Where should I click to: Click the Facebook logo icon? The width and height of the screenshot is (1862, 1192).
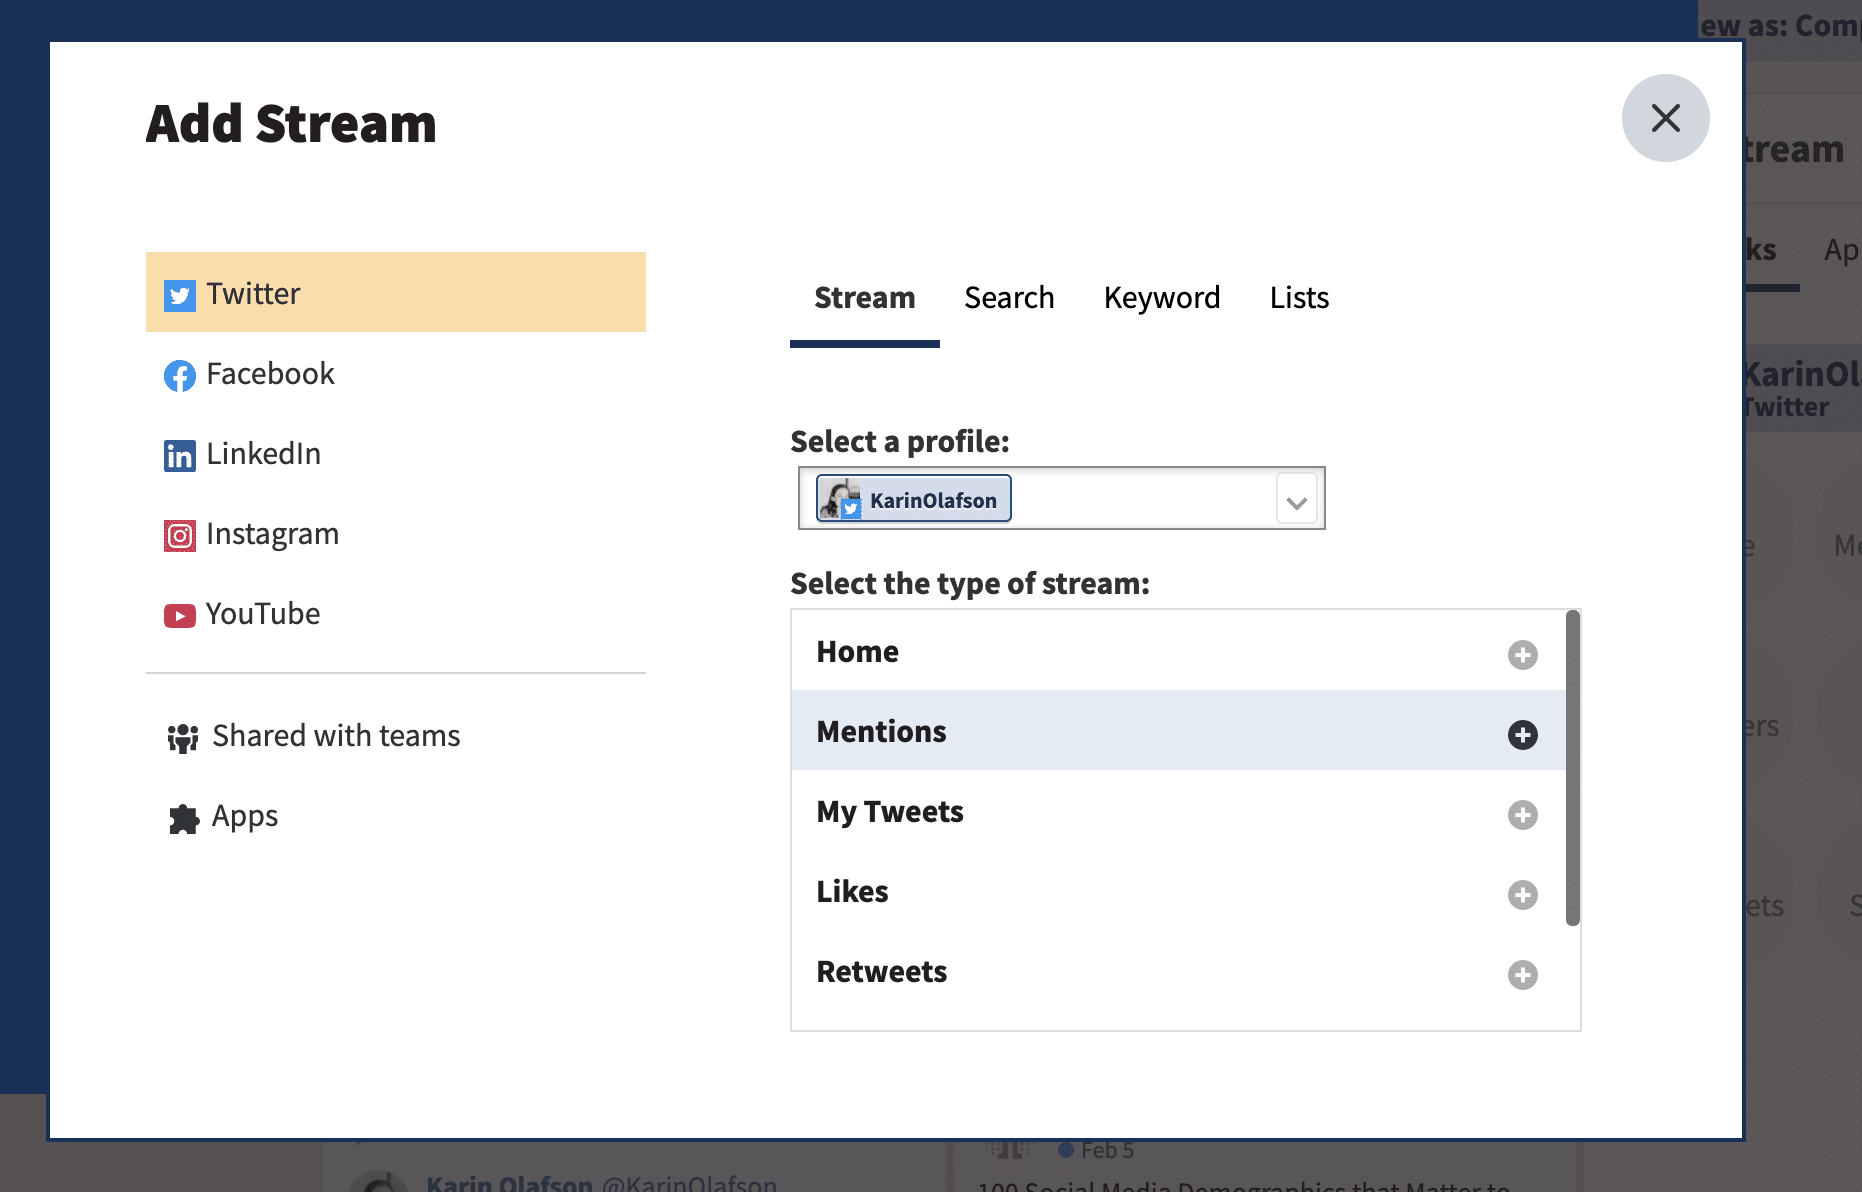coord(180,376)
